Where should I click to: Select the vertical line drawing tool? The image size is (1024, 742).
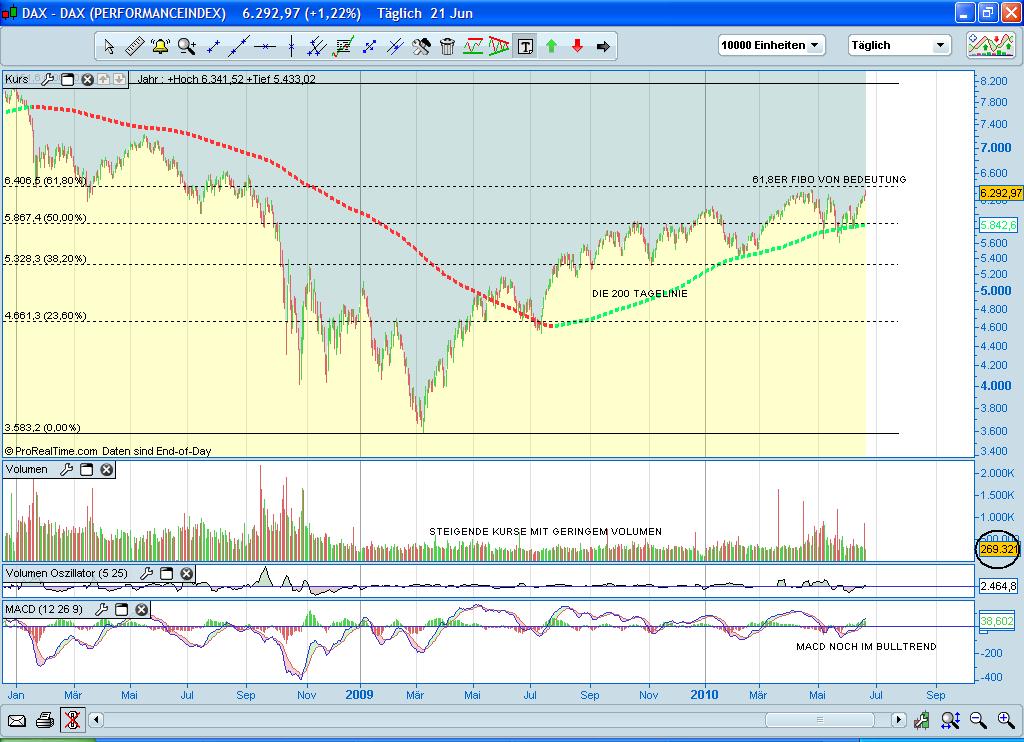[291, 46]
